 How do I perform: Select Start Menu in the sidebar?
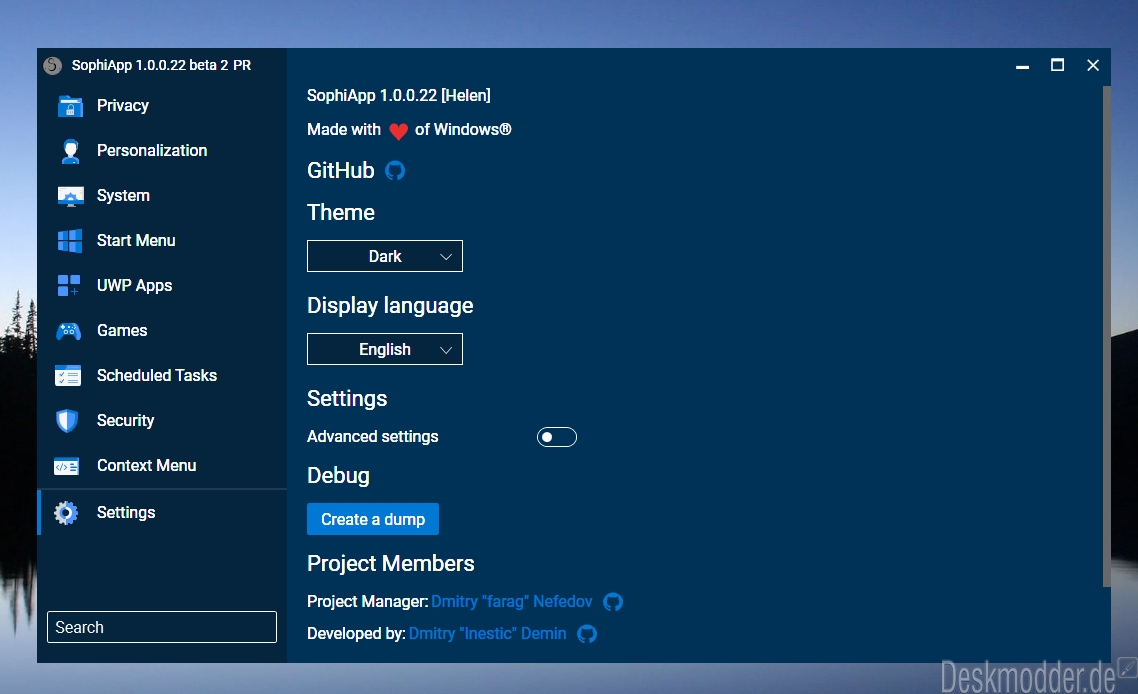pos(163,241)
